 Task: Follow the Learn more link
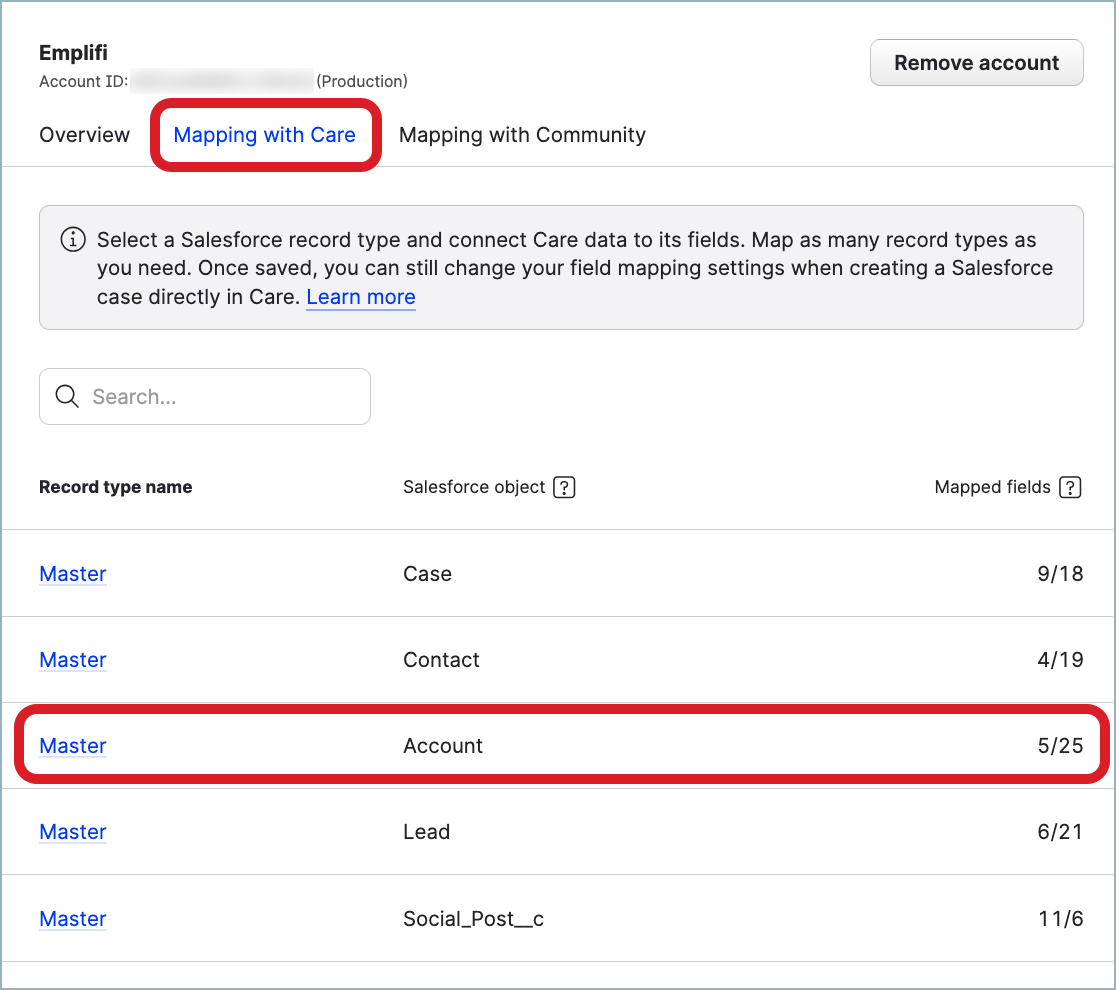[361, 297]
